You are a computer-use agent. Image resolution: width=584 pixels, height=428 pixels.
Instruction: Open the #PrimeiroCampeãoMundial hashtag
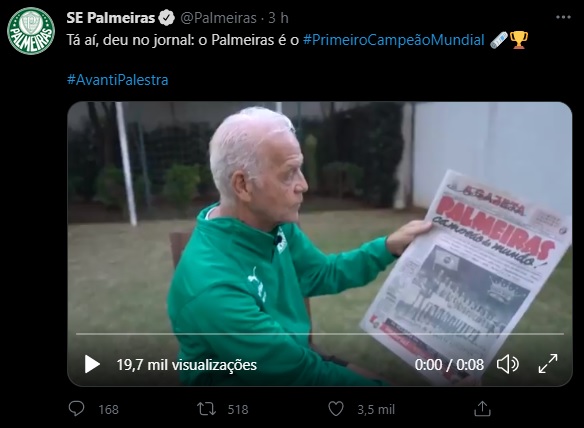coord(394,40)
